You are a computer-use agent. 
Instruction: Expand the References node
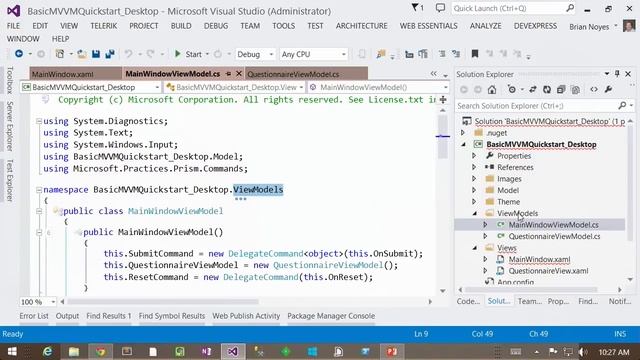[474, 167]
